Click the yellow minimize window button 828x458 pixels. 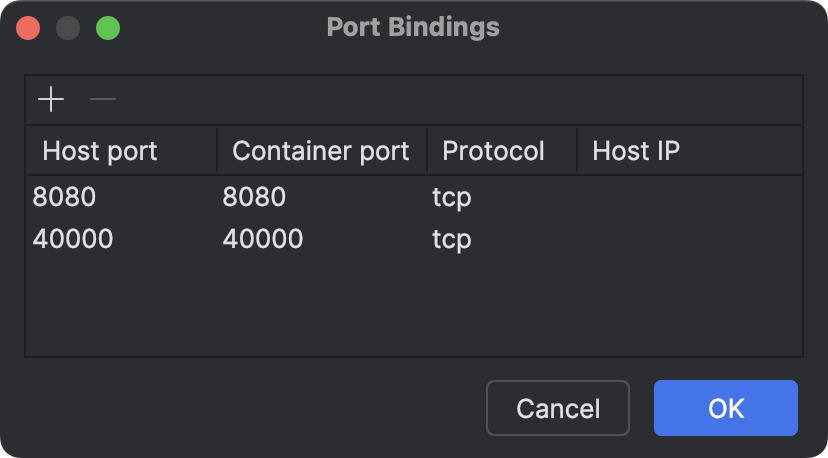coord(68,27)
